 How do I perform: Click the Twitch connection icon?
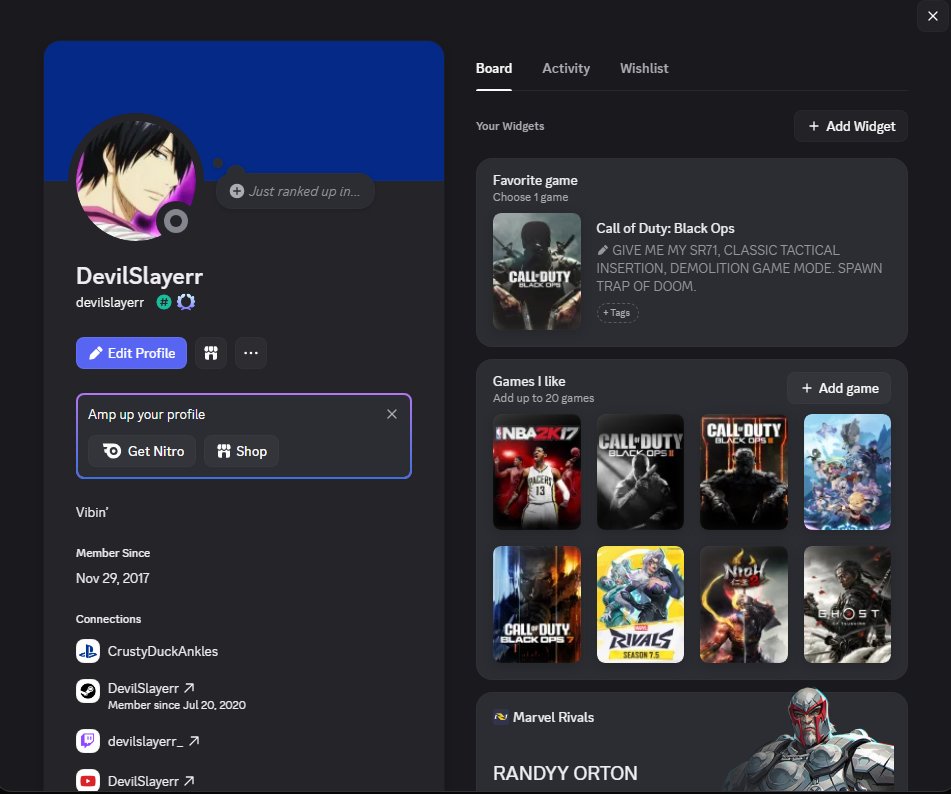[x=88, y=741]
